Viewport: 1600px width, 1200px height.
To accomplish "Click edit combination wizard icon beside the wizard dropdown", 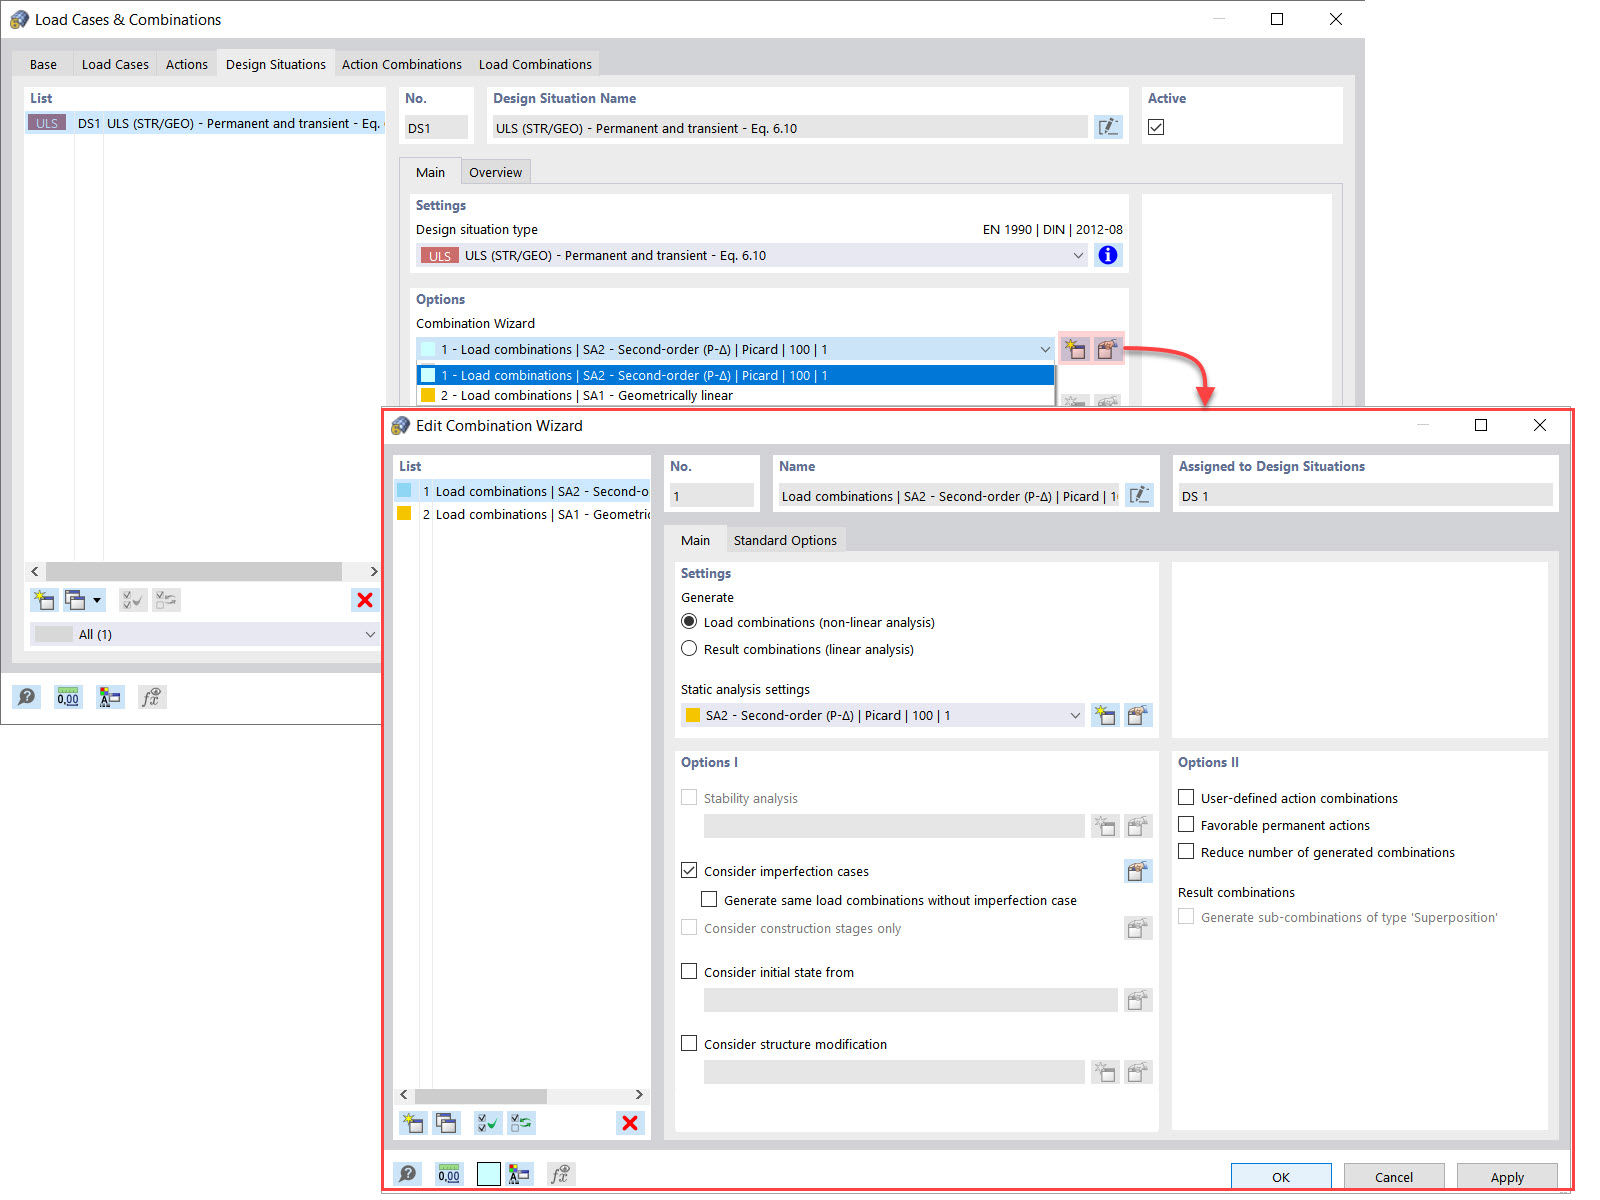I will (x=1107, y=349).
